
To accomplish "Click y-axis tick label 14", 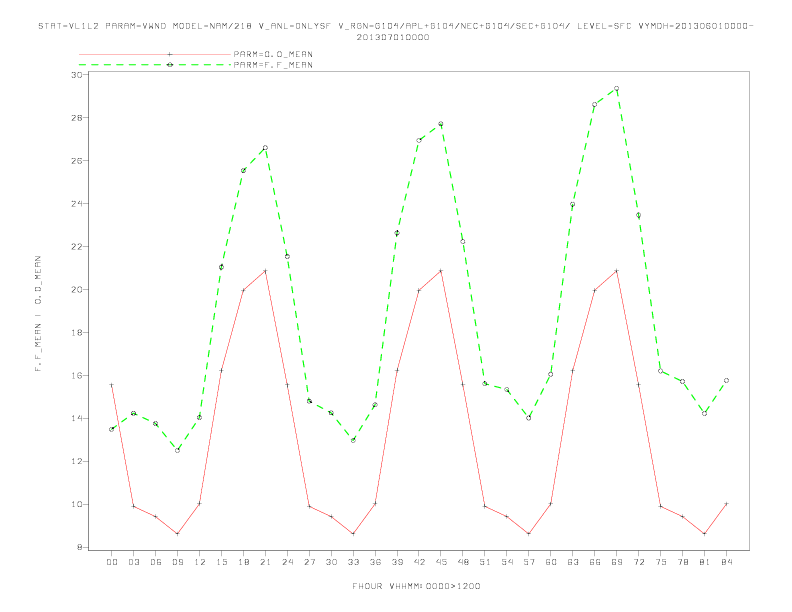I will 76,419.
